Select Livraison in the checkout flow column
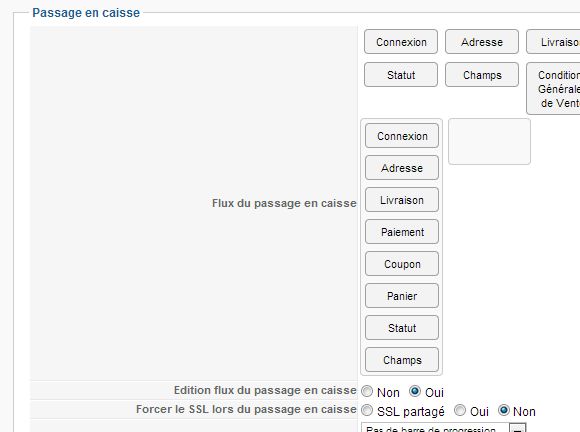Image resolution: width=580 pixels, height=432 pixels. tap(402, 200)
